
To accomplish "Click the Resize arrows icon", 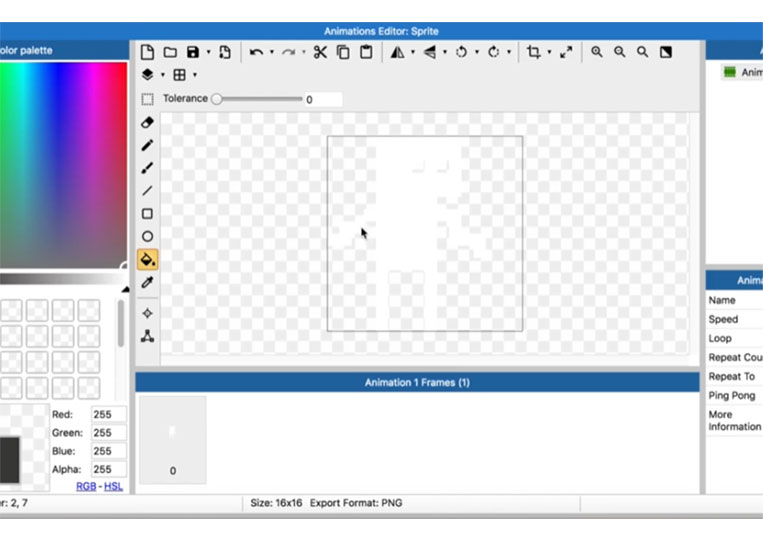I will 566,52.
